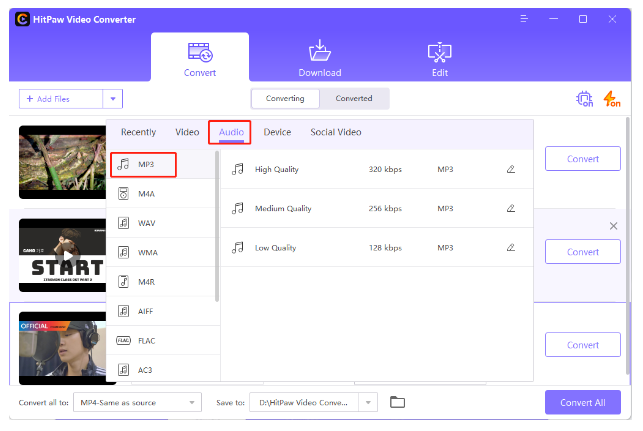Switch to the Converted list
The image size is (643, 431).
click(x=354, y=98)
